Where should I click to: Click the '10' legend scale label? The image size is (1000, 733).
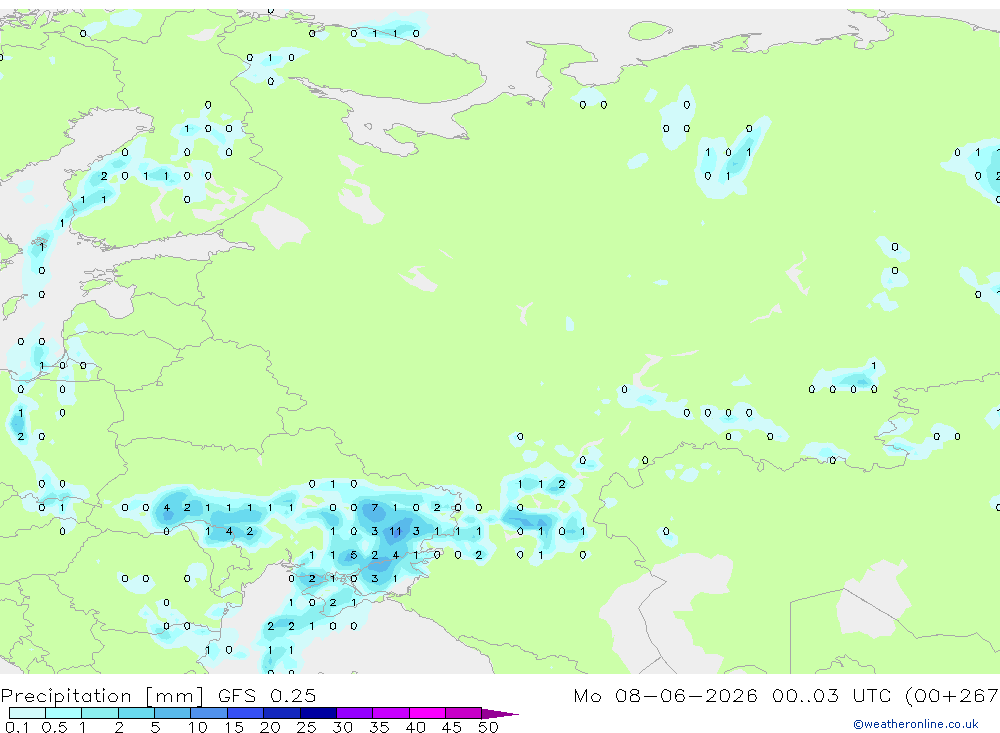point(198,727)
